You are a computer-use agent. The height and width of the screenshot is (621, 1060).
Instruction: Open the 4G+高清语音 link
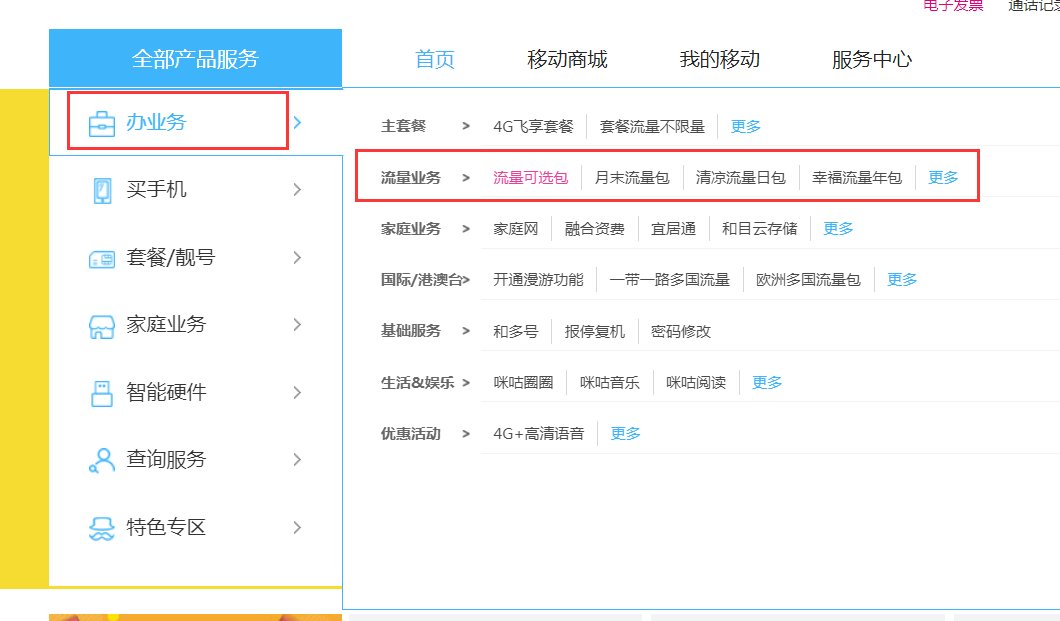[x=538, y=434]
